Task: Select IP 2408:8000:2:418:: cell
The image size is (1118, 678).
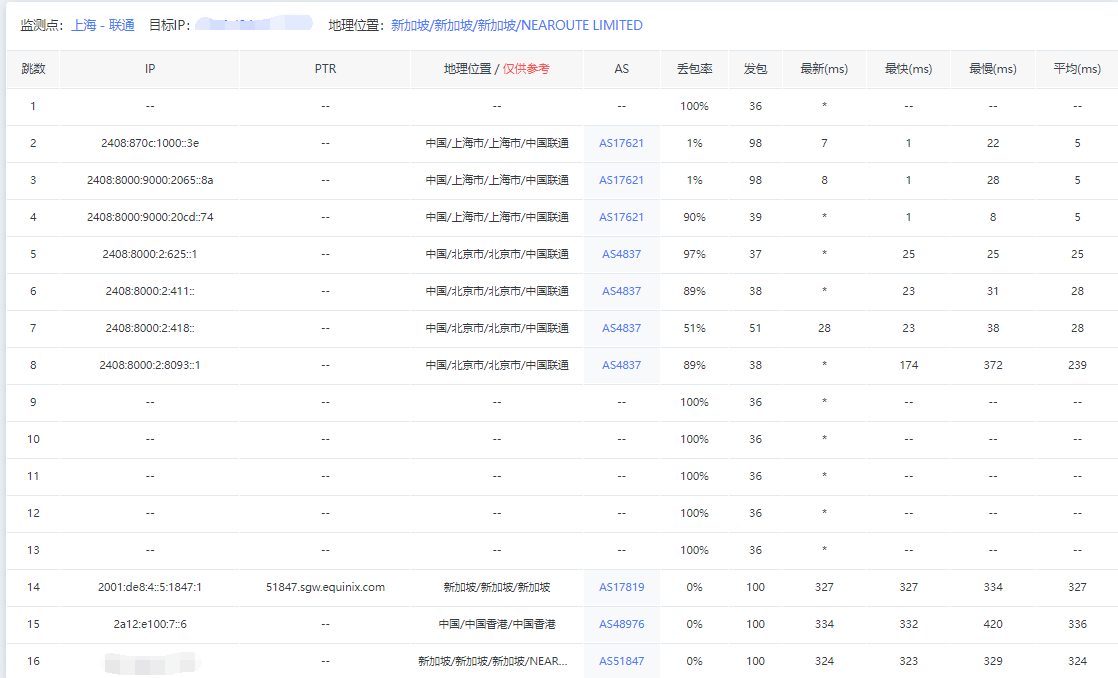Action: click(x=150, y=329)
